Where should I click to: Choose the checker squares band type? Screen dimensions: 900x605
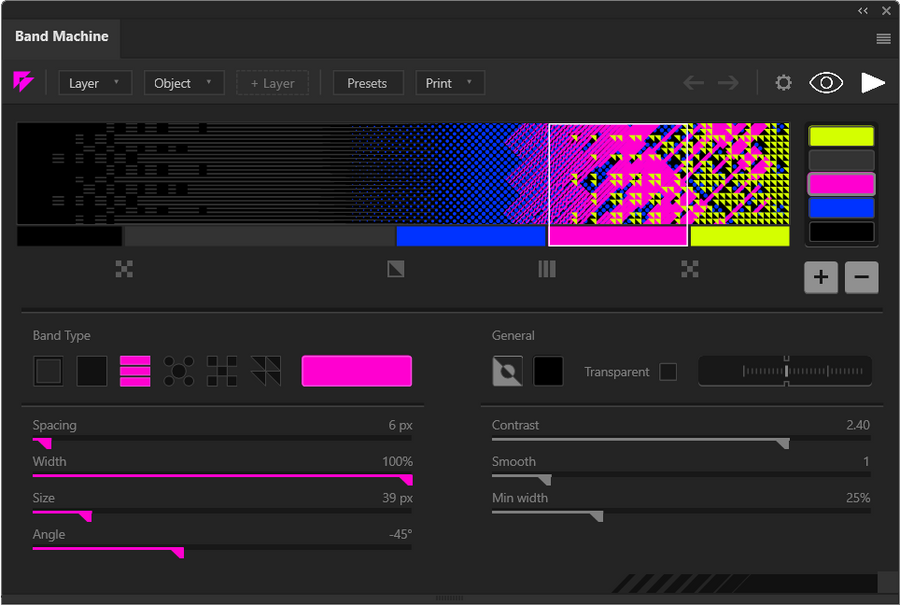222,371
